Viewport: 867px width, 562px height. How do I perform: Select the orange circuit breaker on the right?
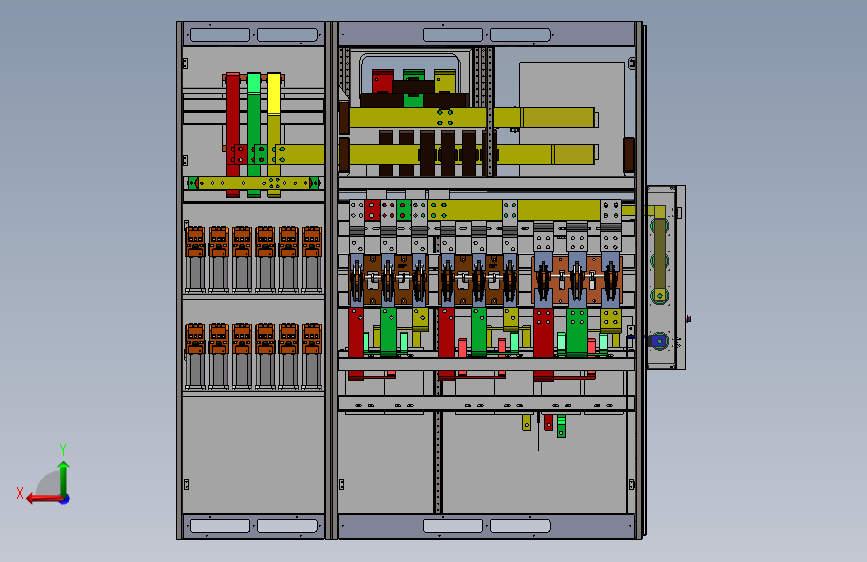[577, 279]
